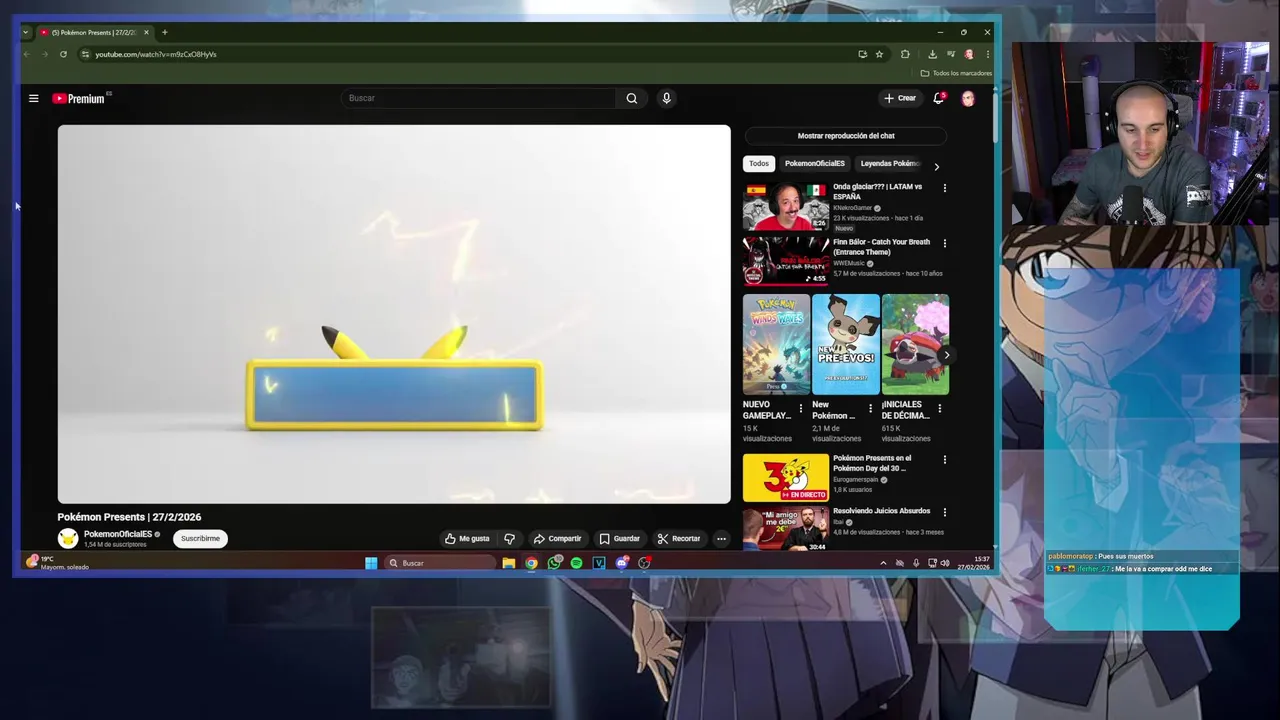Open Chrome downloads icon
The height and width of the screenshot is (720, 1280).
tap(932, 54)
